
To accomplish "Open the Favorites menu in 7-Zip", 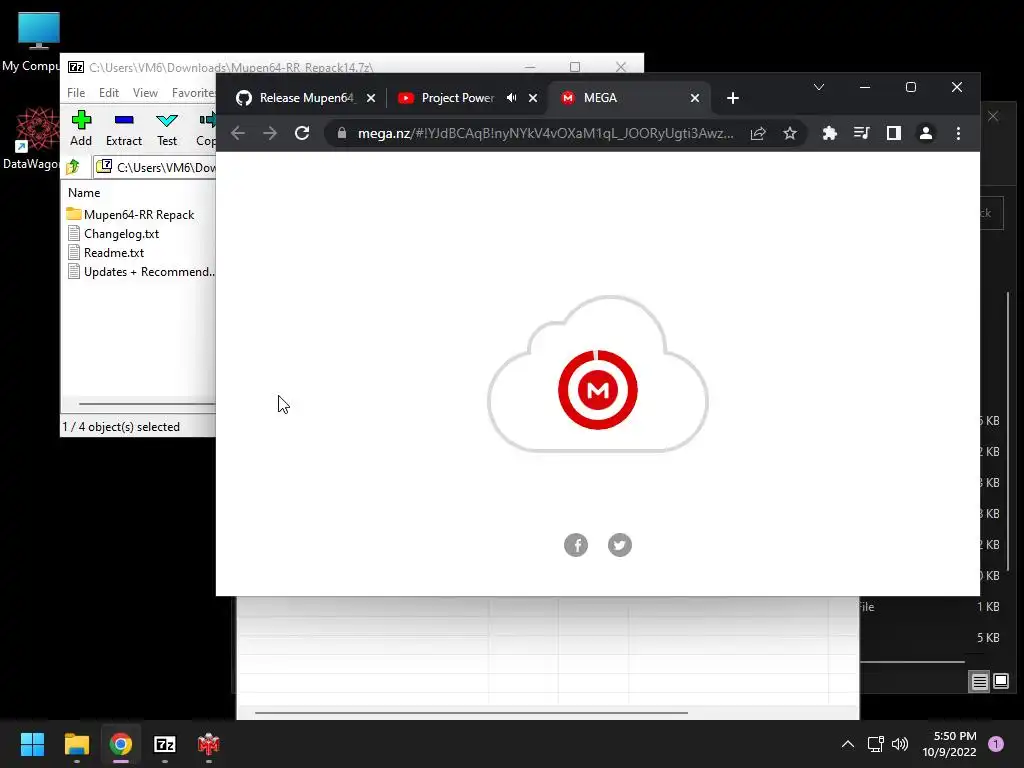I will pos(193,93).
